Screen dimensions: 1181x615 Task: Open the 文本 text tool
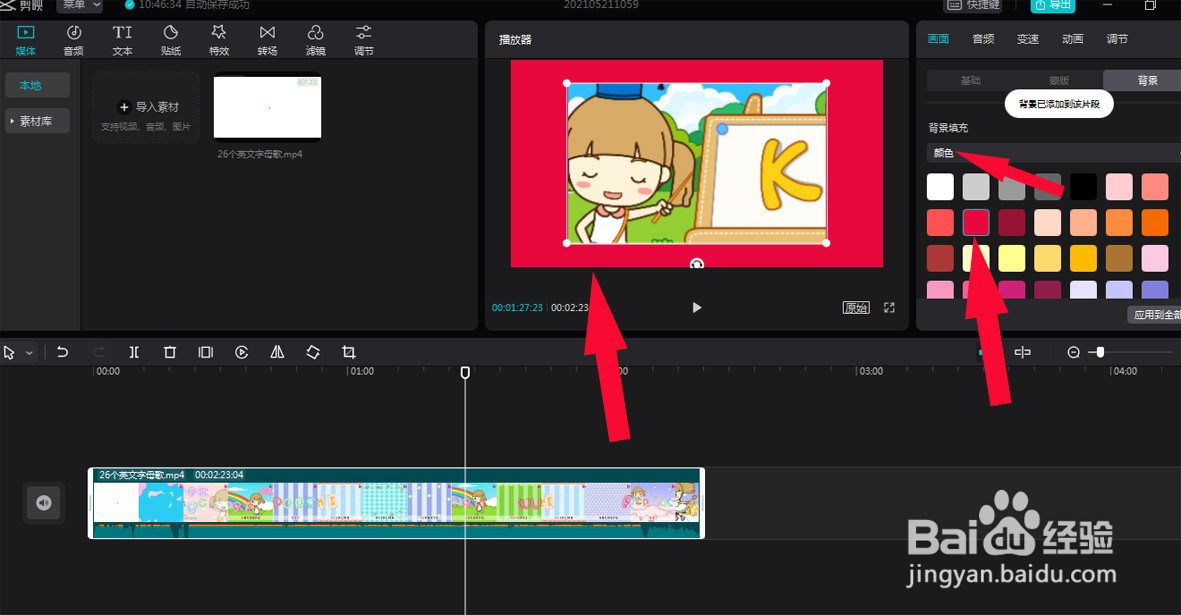click(122, 41)
